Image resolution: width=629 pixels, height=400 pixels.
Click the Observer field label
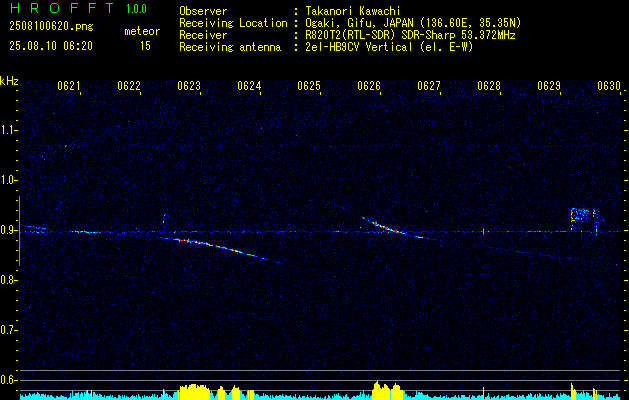point(203,11)
